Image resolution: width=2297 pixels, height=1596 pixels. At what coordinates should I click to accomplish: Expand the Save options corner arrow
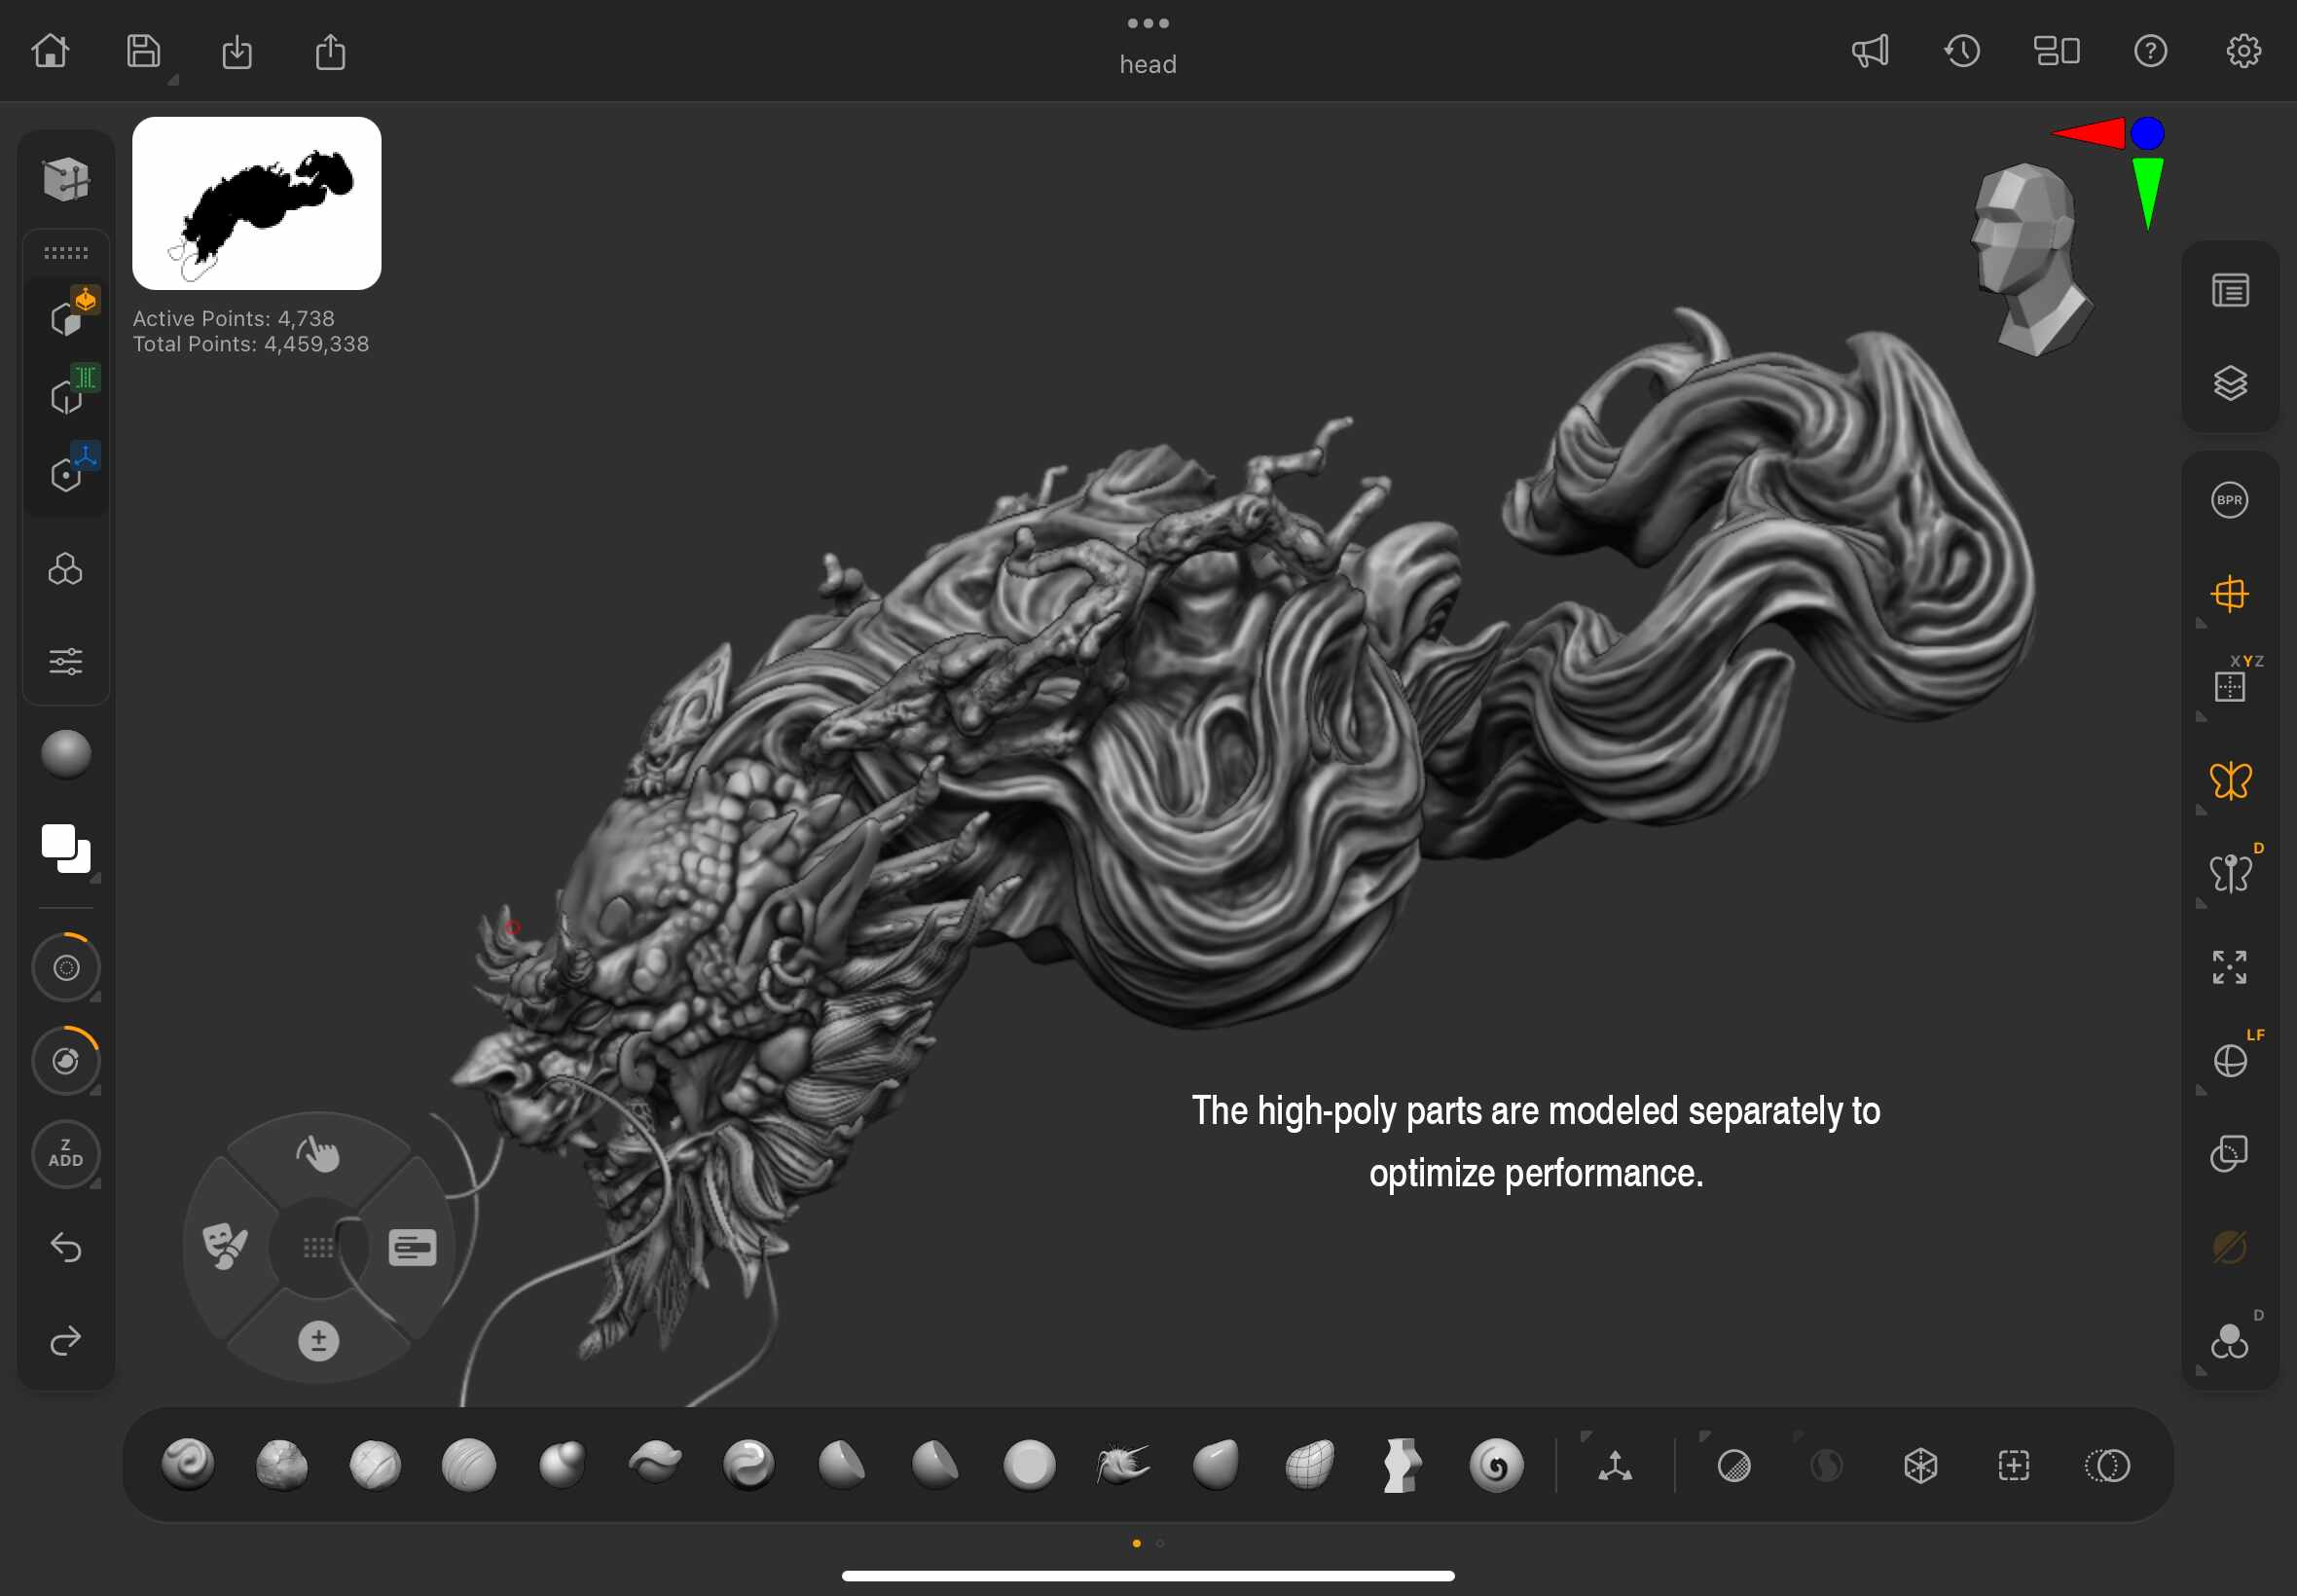click(173, 80)
